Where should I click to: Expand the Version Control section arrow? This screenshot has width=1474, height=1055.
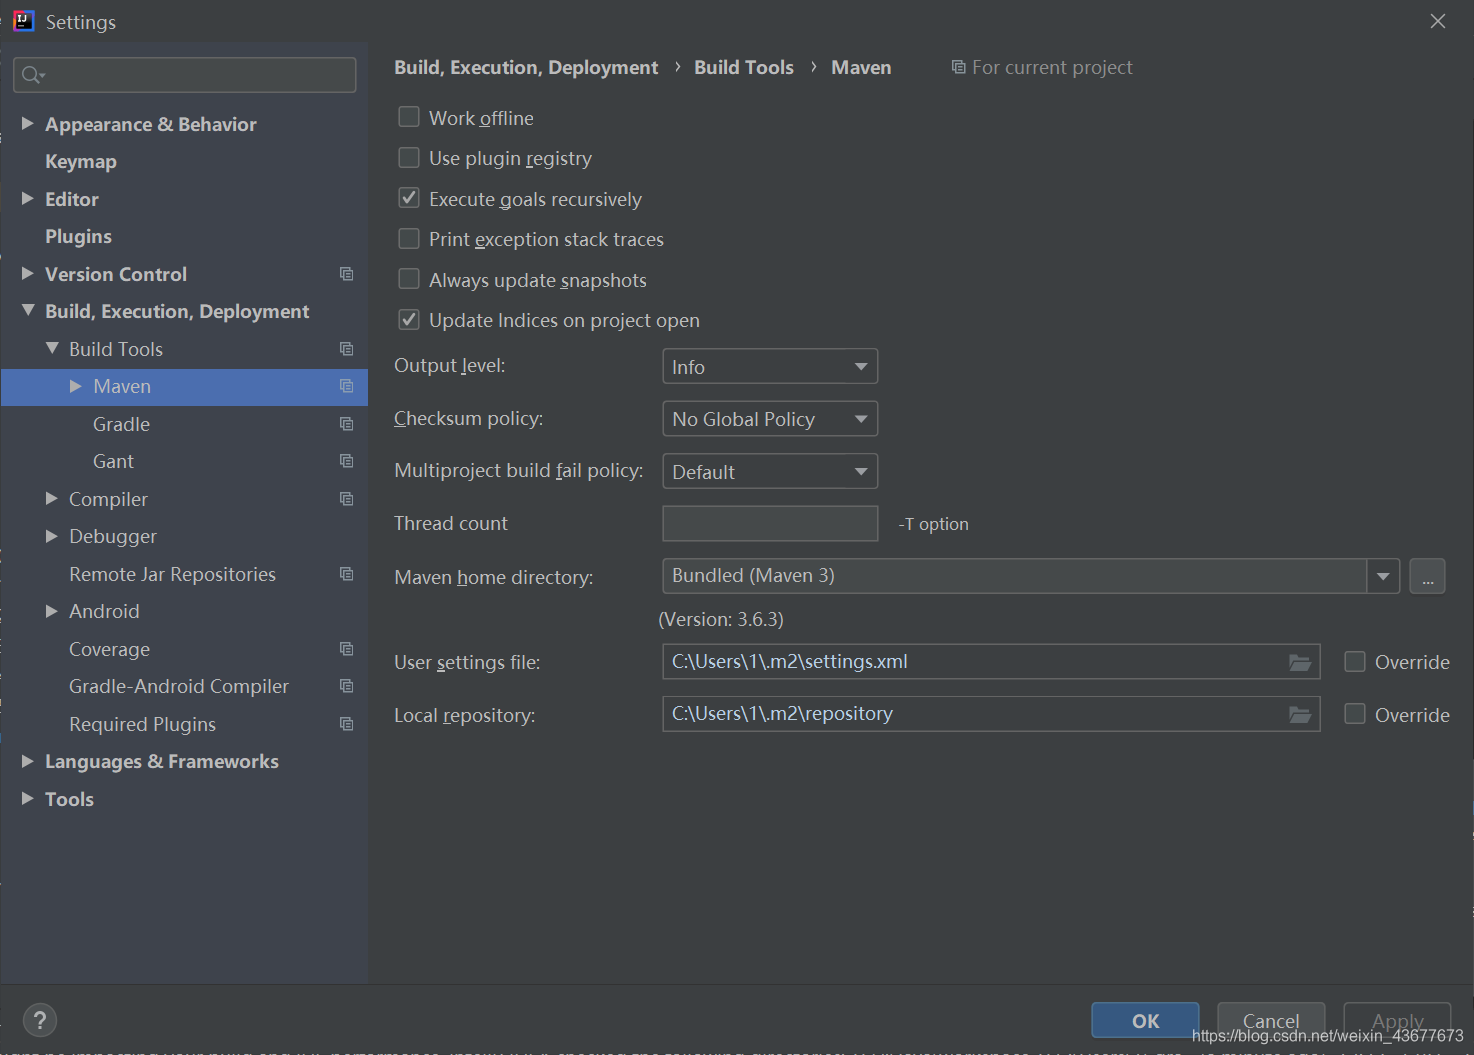click(28, 274)
